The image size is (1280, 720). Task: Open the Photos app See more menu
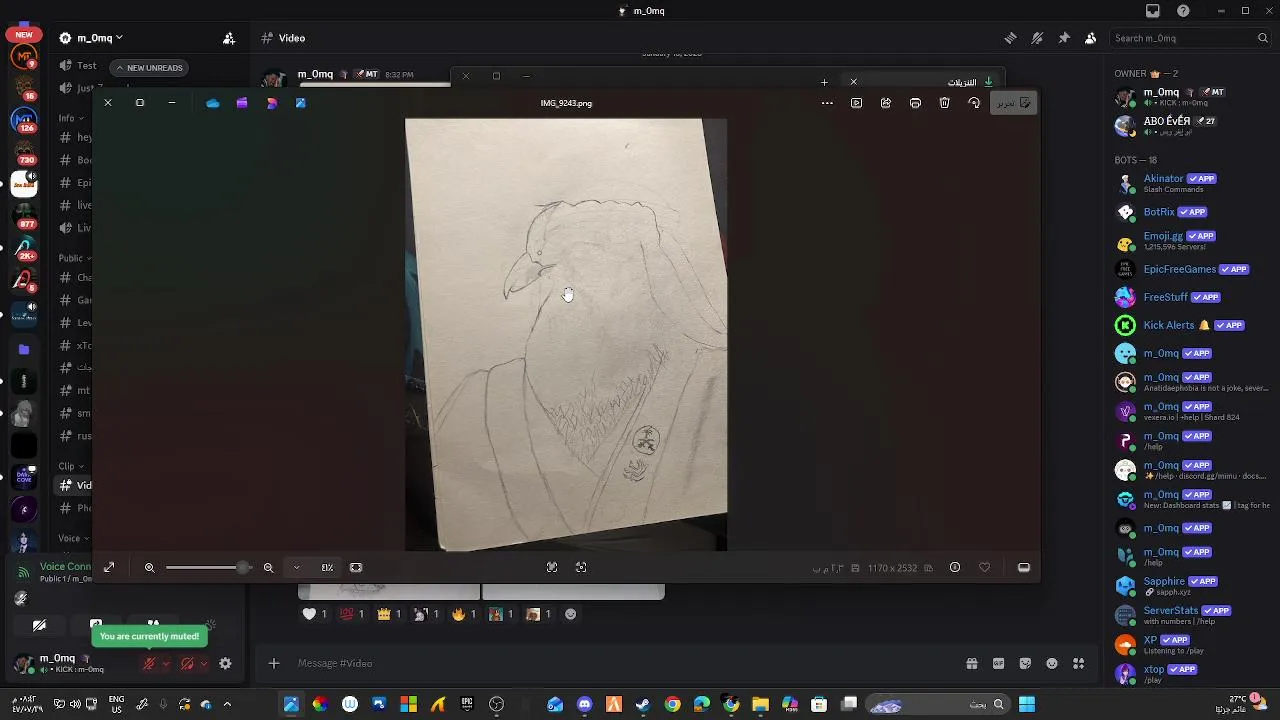coord(827,103)
